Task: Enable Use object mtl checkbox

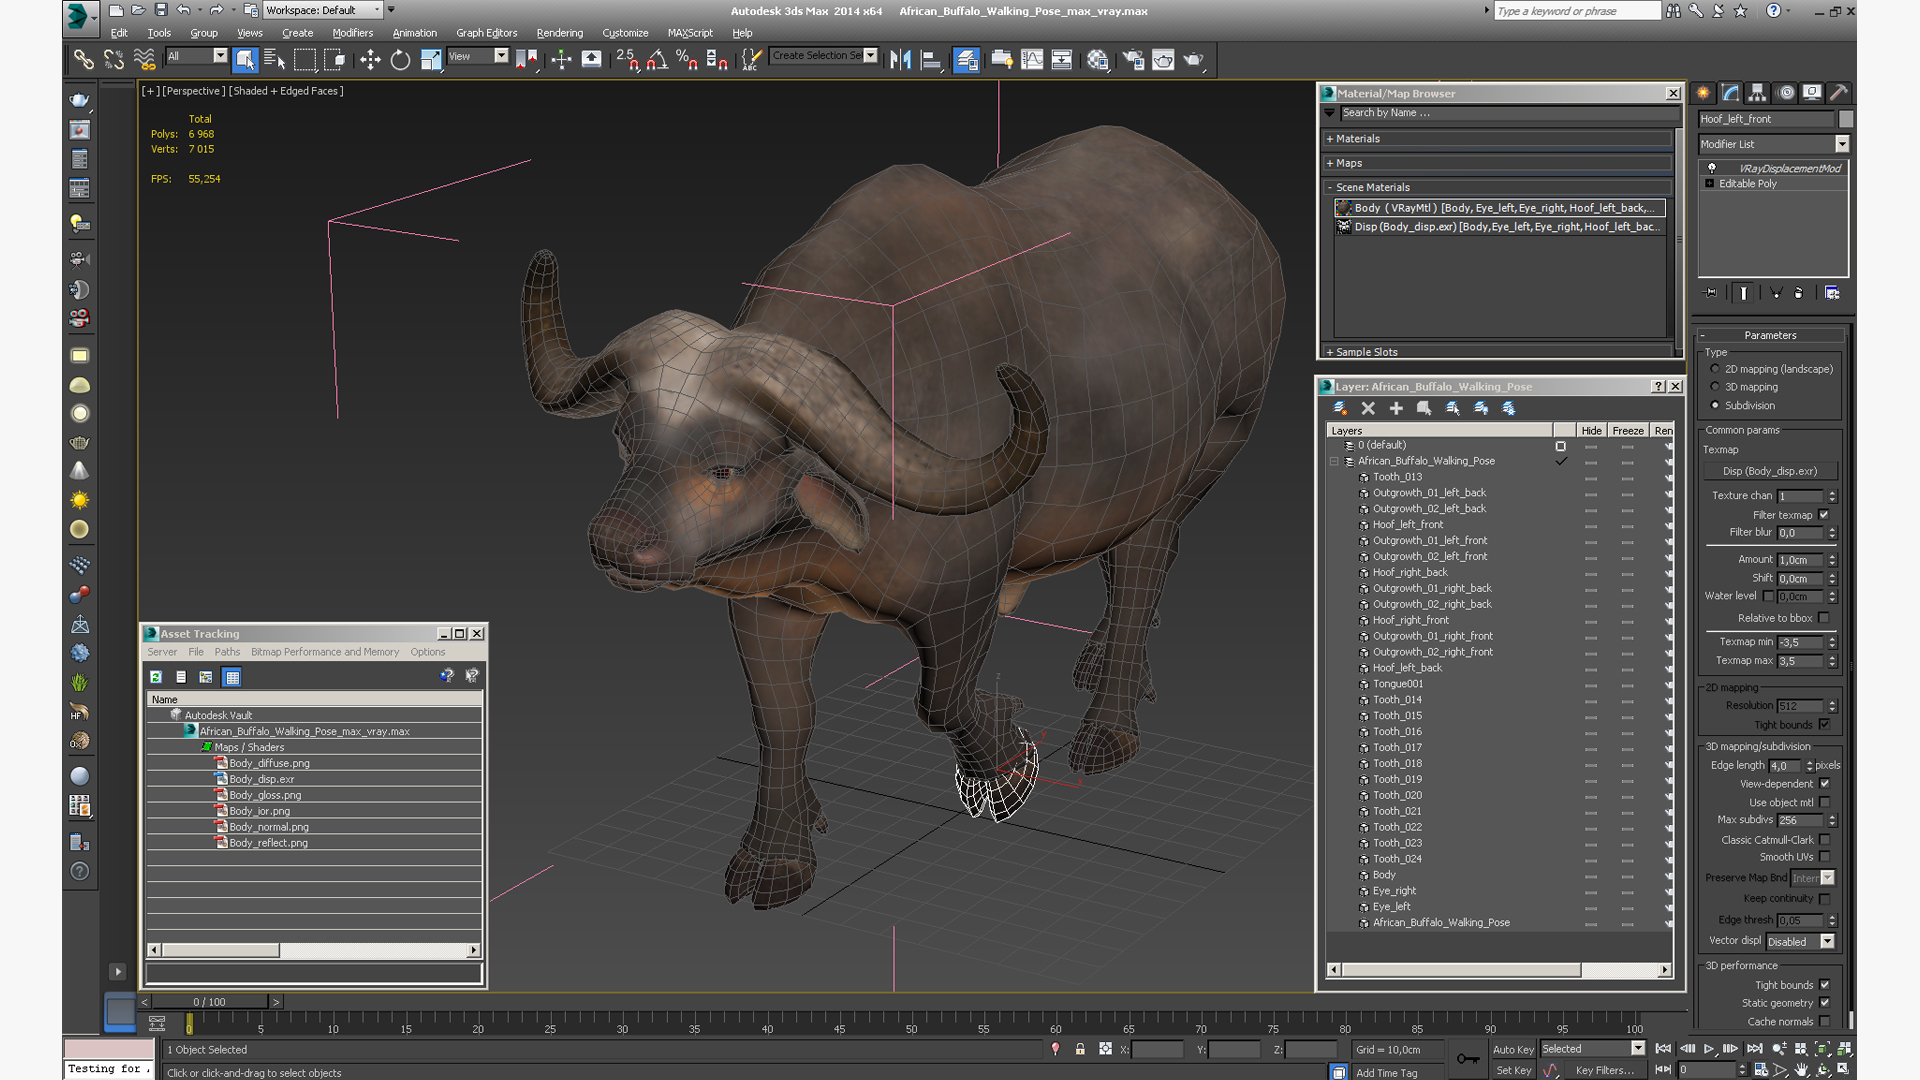Action: 1824,802
